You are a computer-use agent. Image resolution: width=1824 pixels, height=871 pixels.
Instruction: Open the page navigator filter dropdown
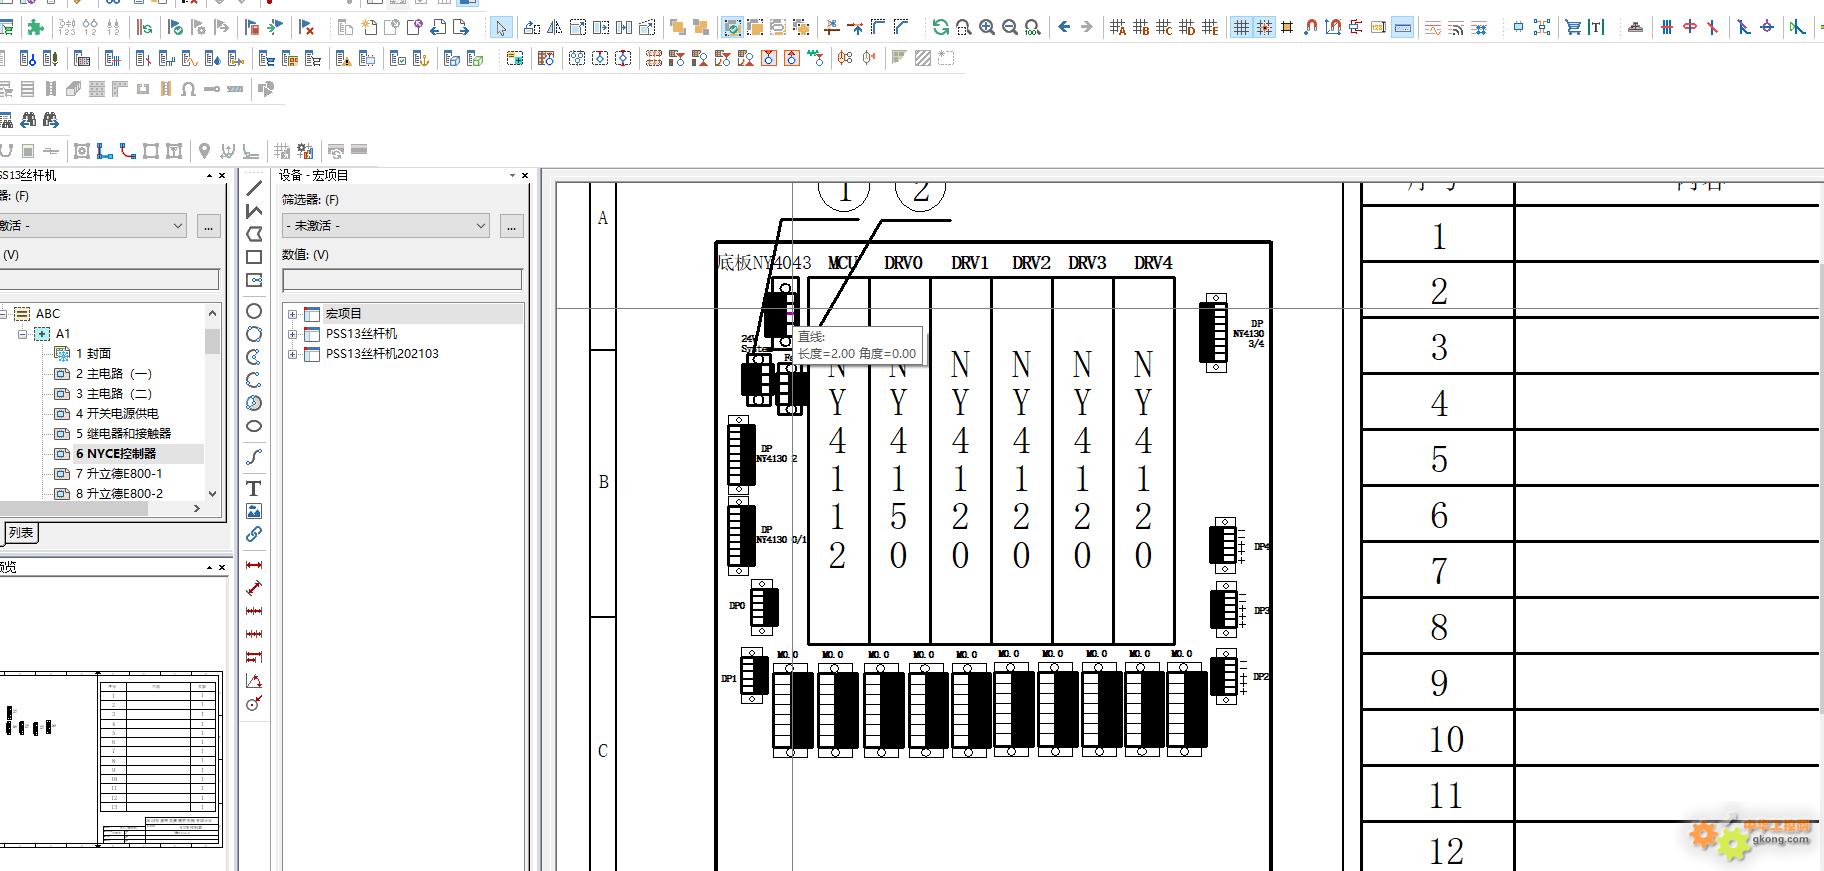click(92, 226)
